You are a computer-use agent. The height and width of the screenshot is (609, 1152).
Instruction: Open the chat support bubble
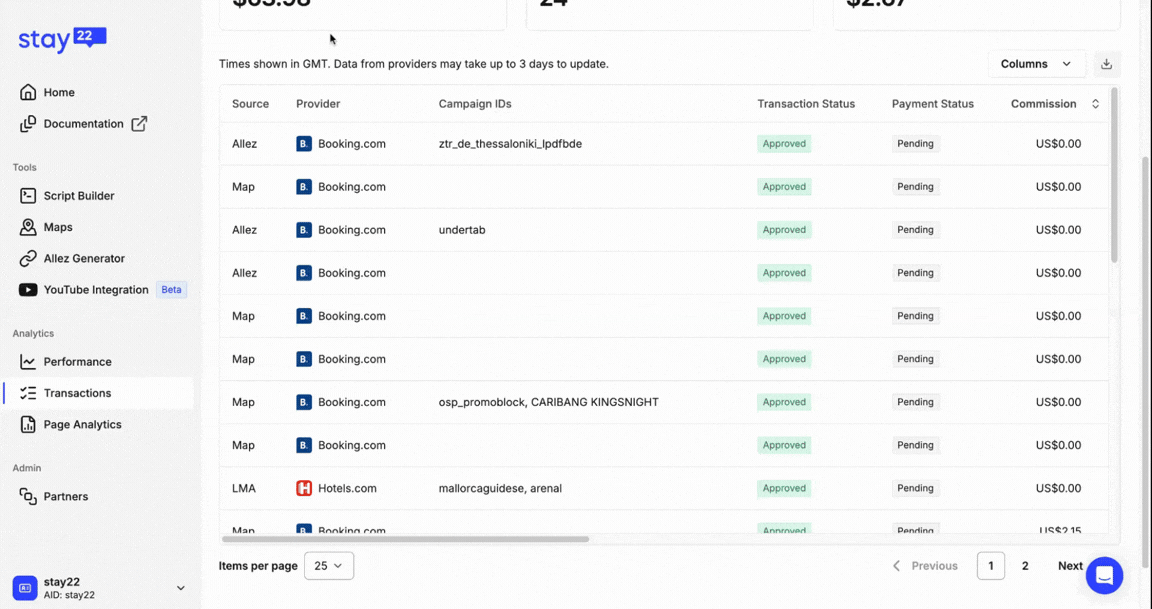[x=1104, y=575]
